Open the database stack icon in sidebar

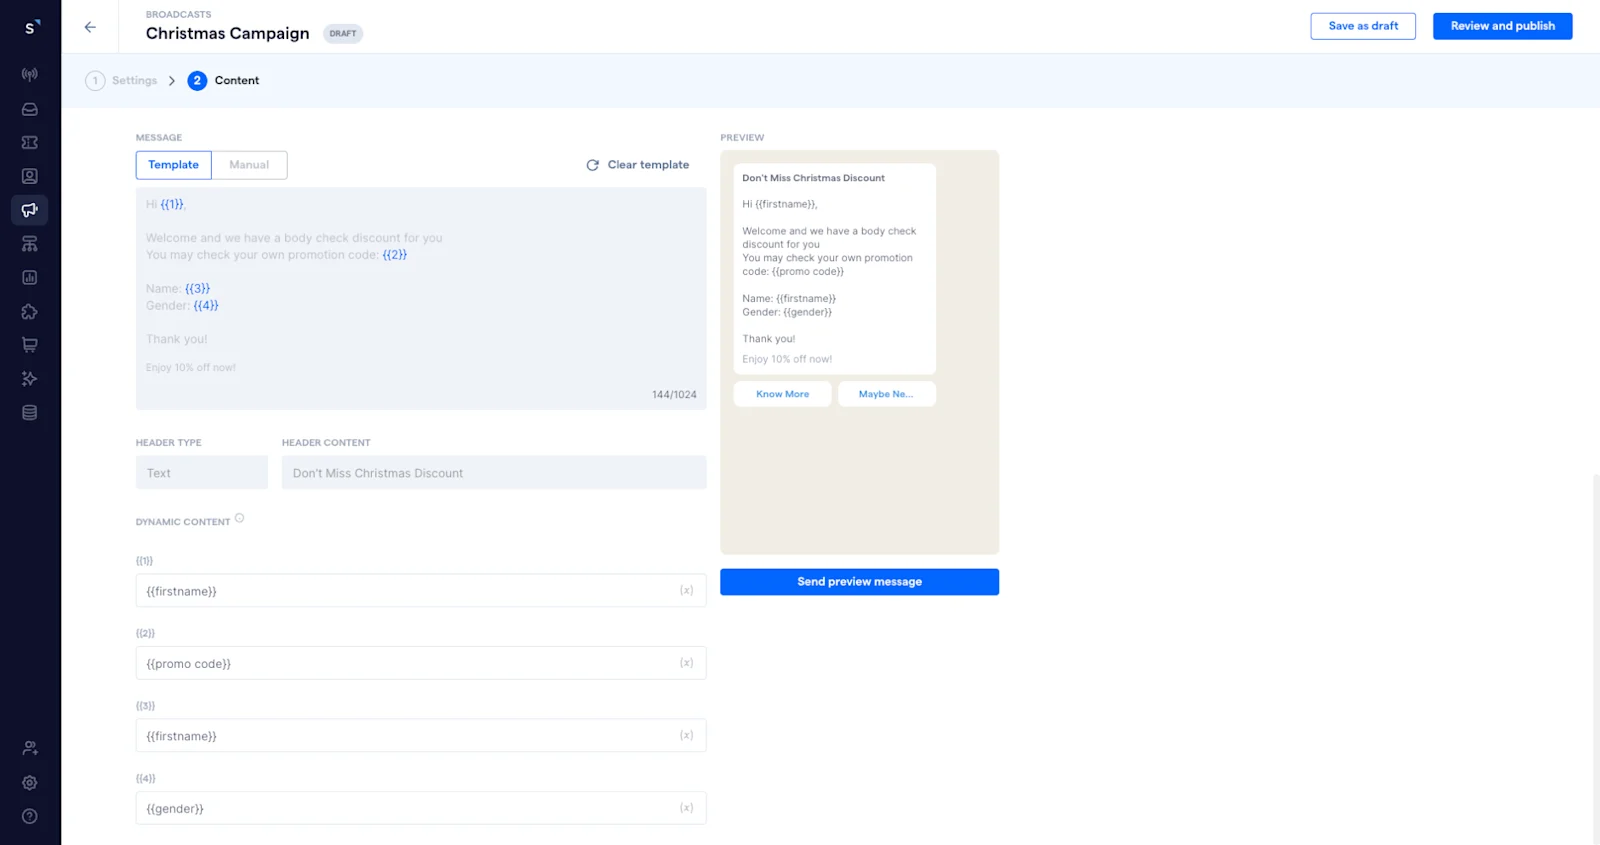point(30,413)
